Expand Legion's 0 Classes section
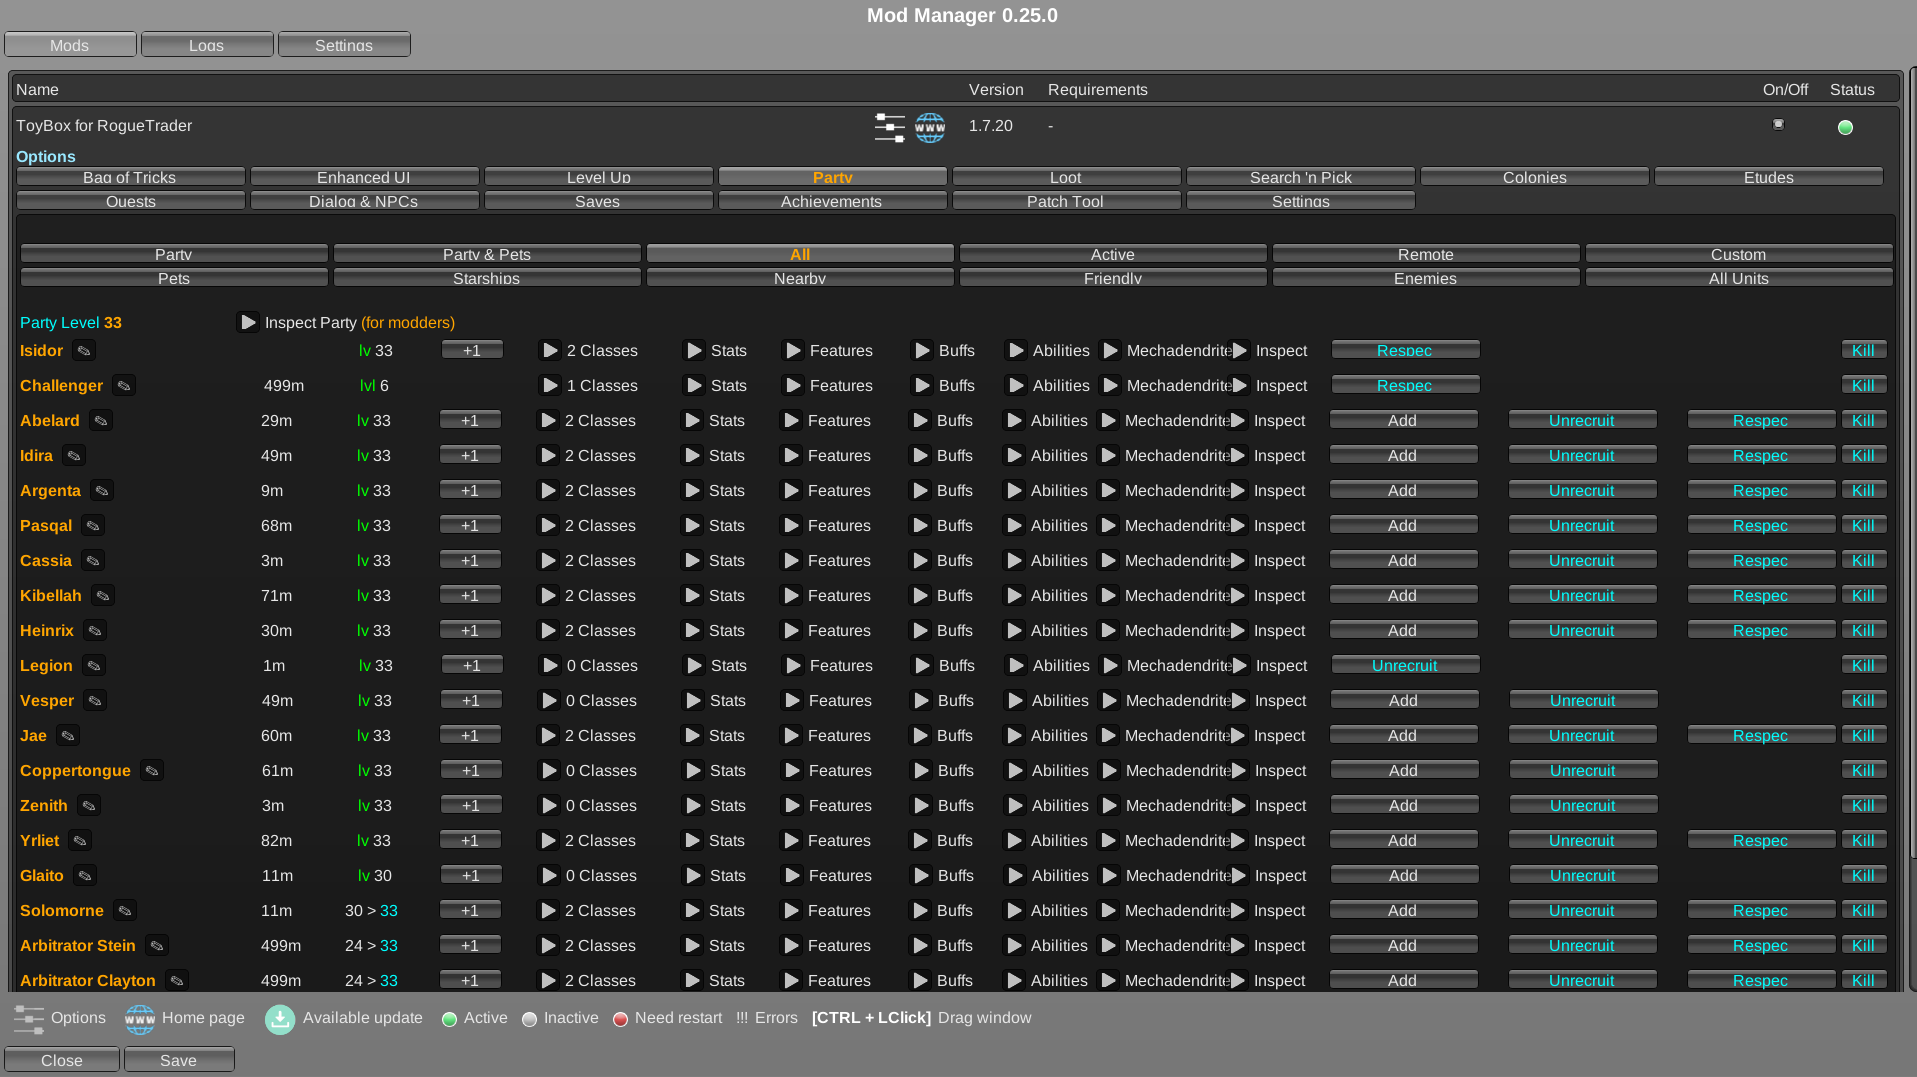Image resolution: width=1917 pixels, height=1077 pixels. click(550, 666)
